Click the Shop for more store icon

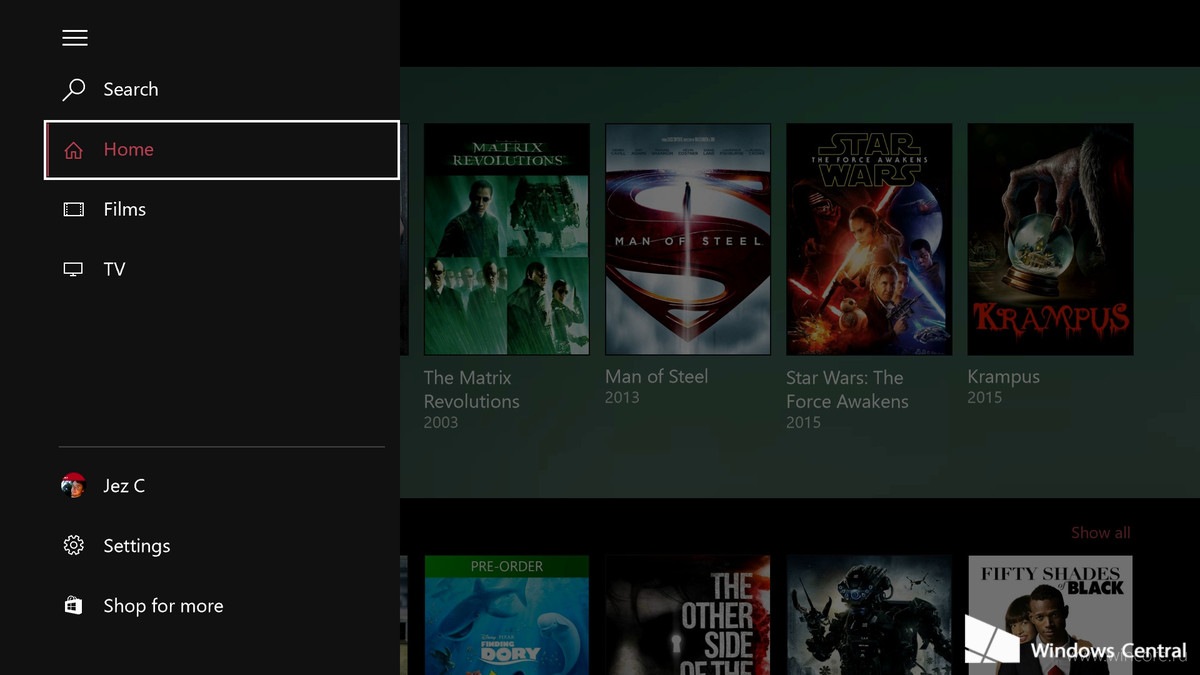73,606
